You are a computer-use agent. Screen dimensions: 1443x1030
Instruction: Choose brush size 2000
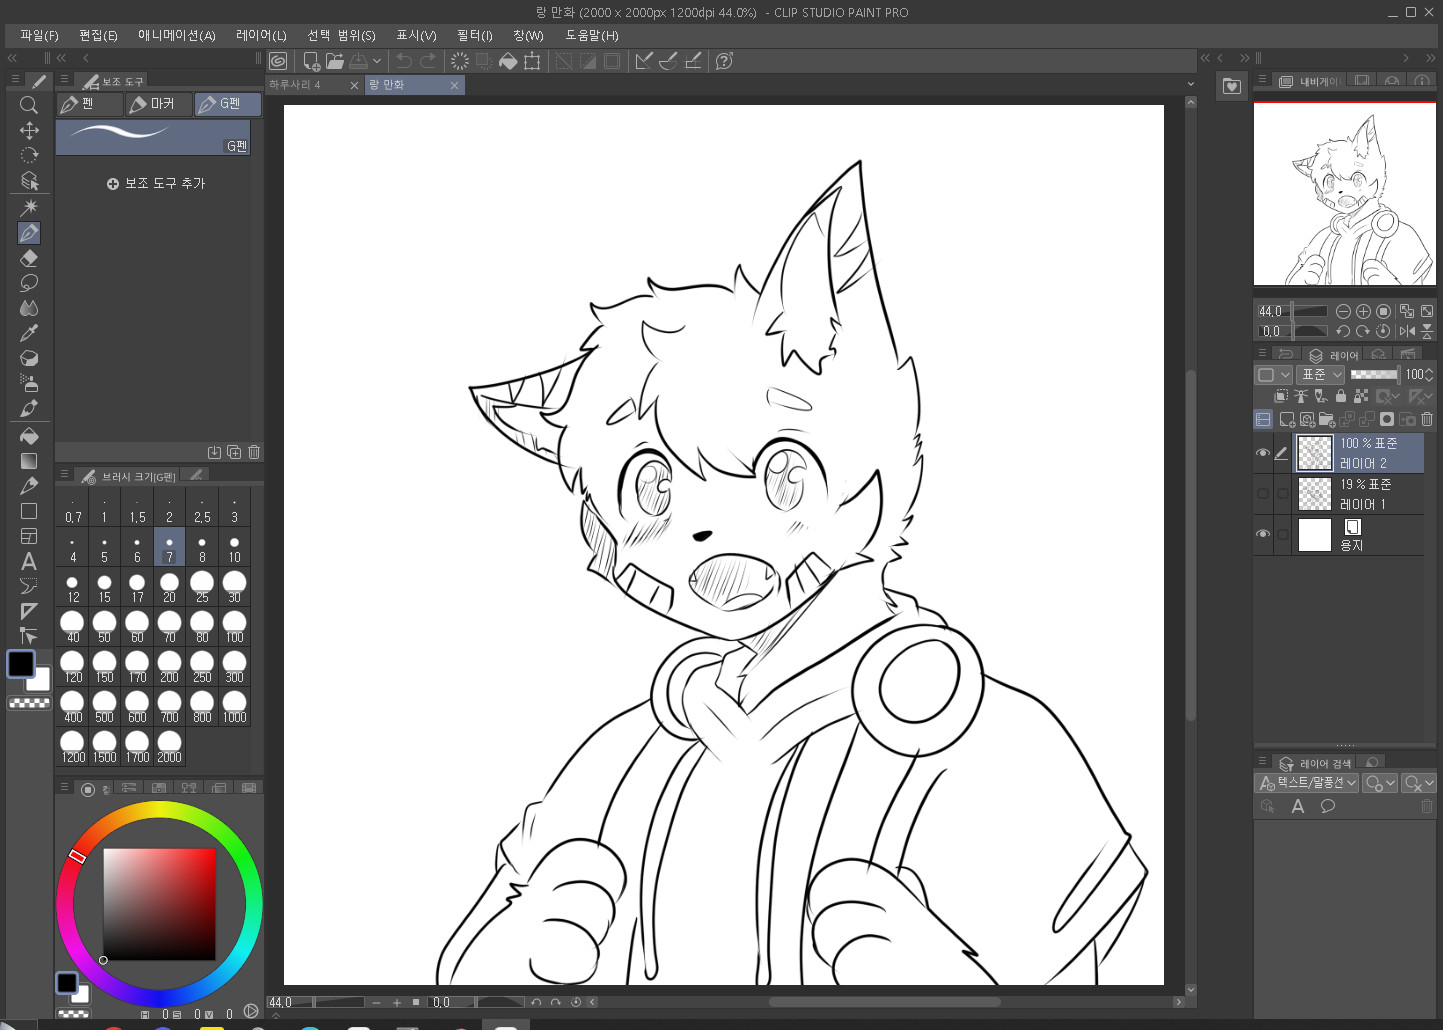(x=169, y=747)
